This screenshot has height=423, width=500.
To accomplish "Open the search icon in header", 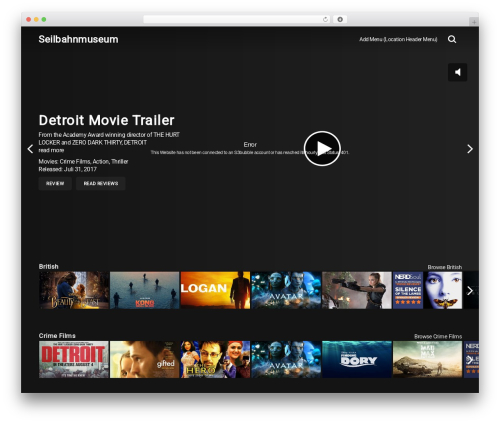I will [x=452, y=39].
